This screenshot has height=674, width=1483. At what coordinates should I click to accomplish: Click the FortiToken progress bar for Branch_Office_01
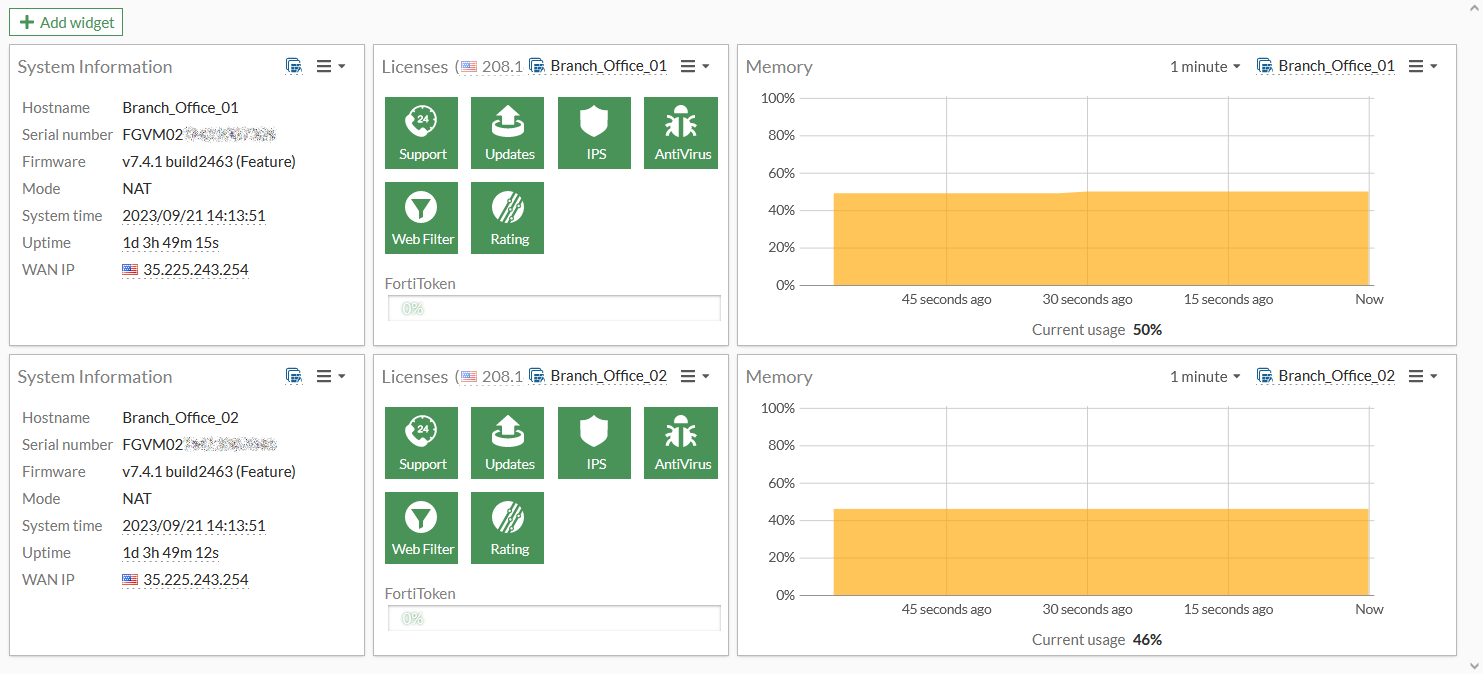click(x=554, y=308)
